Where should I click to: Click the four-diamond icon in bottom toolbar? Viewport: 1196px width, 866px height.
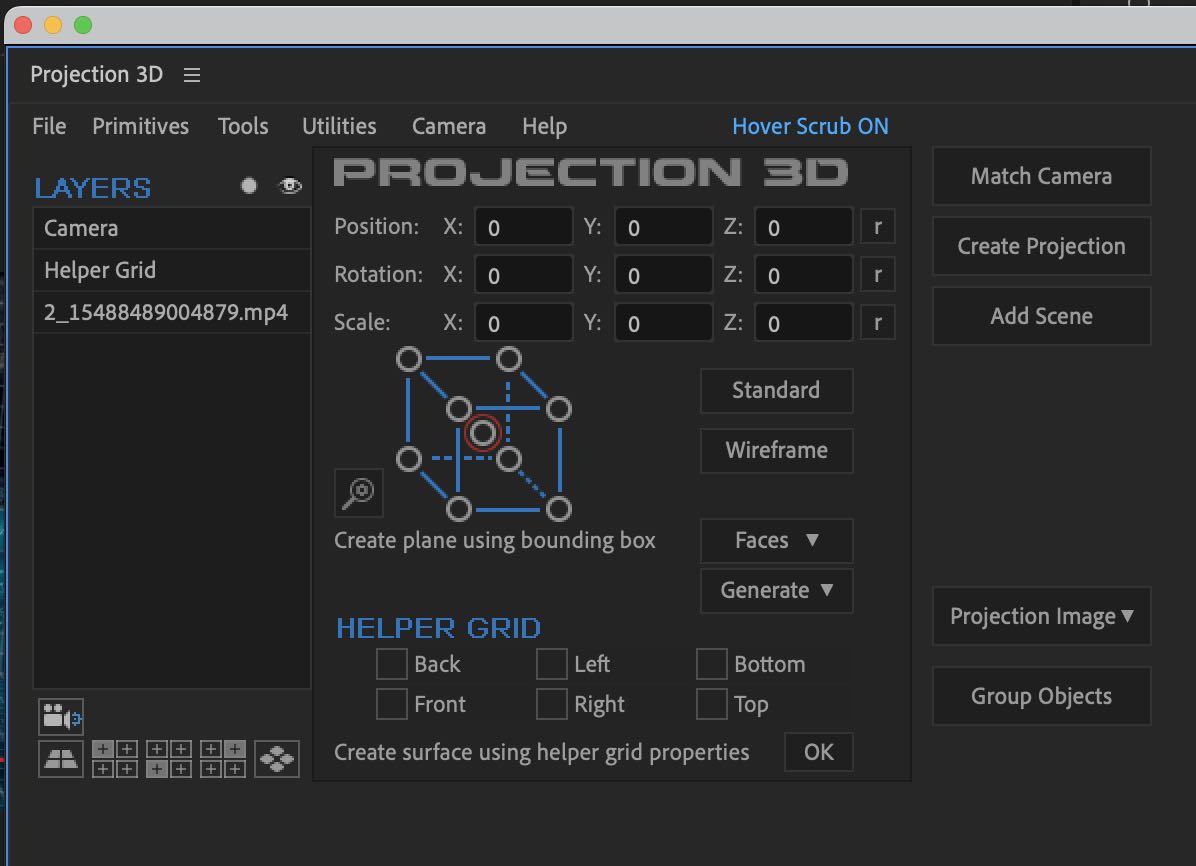pos(277,759)
